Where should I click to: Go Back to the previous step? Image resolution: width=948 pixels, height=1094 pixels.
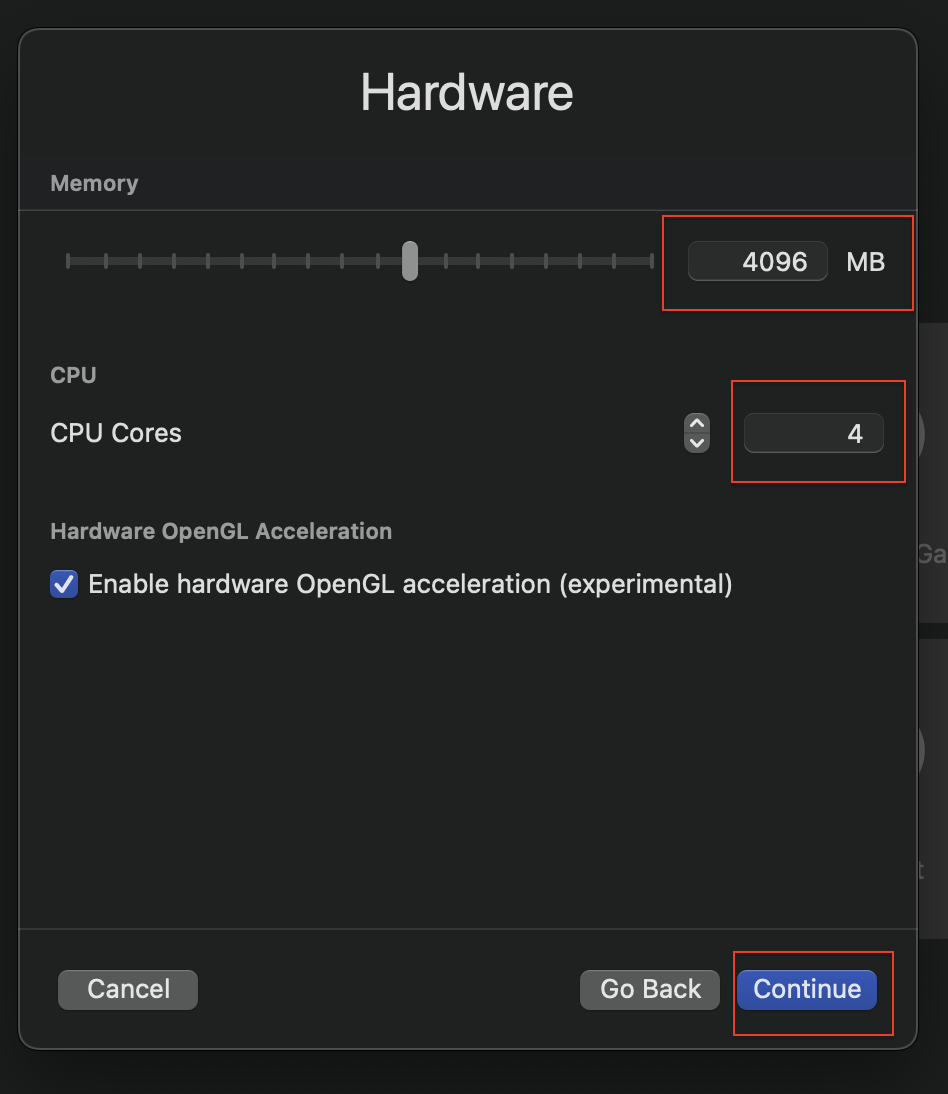(x=650, y=989)
